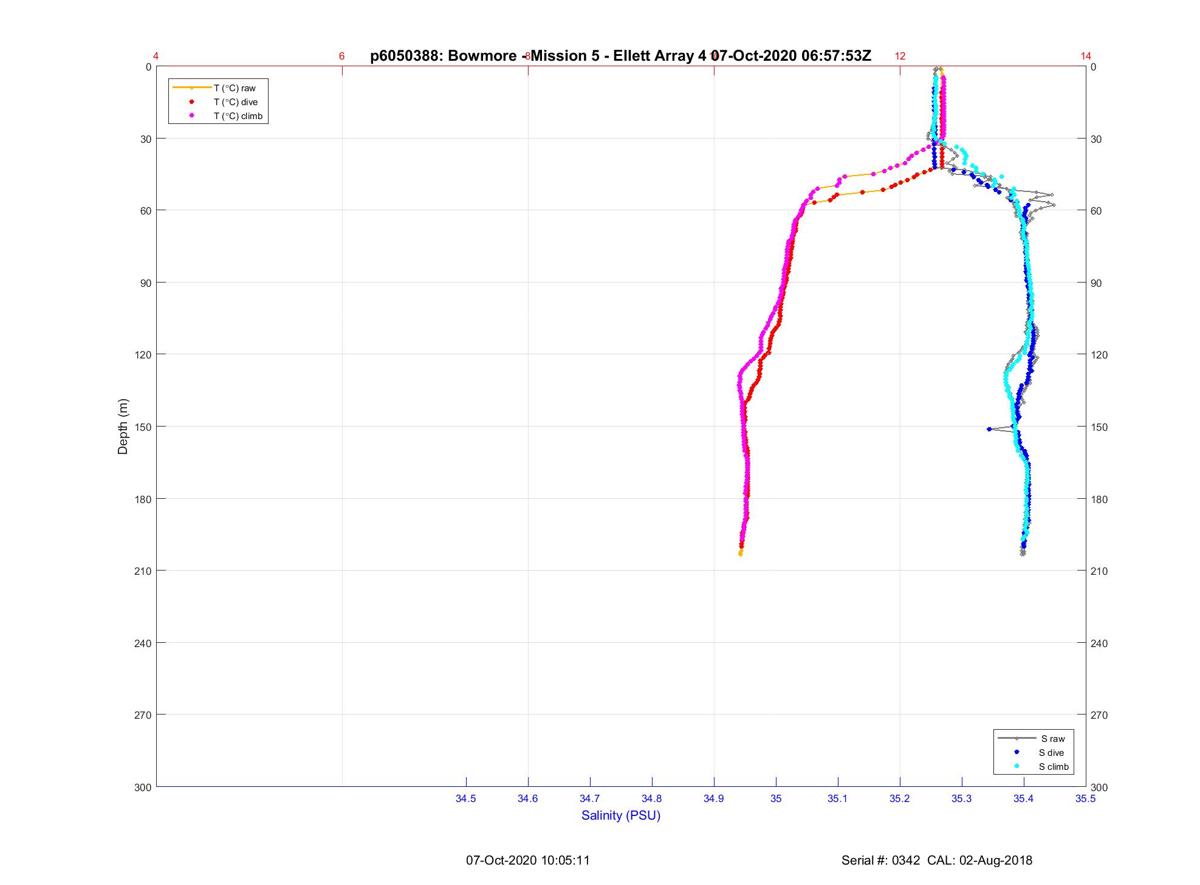Click salinity tick label 35.3
Screen dimensions: 1200x885
tap(962, 799)
